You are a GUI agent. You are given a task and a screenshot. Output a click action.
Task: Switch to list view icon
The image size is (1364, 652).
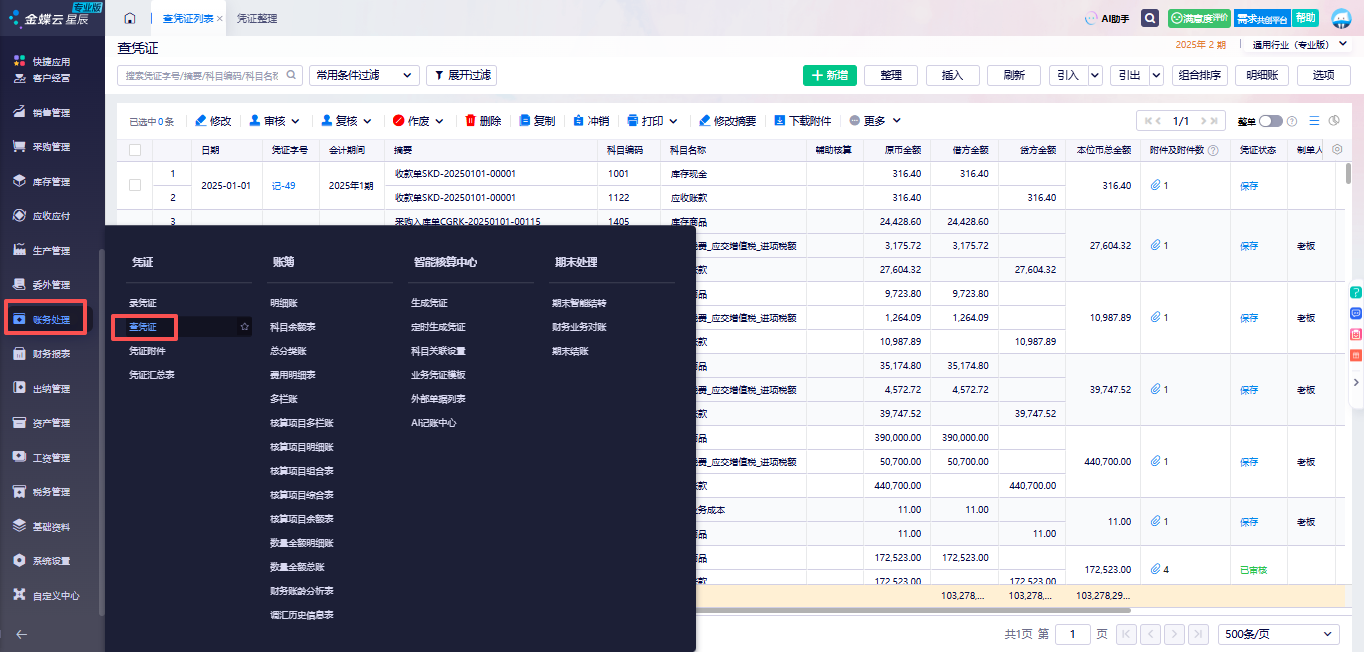point(1314,121)
